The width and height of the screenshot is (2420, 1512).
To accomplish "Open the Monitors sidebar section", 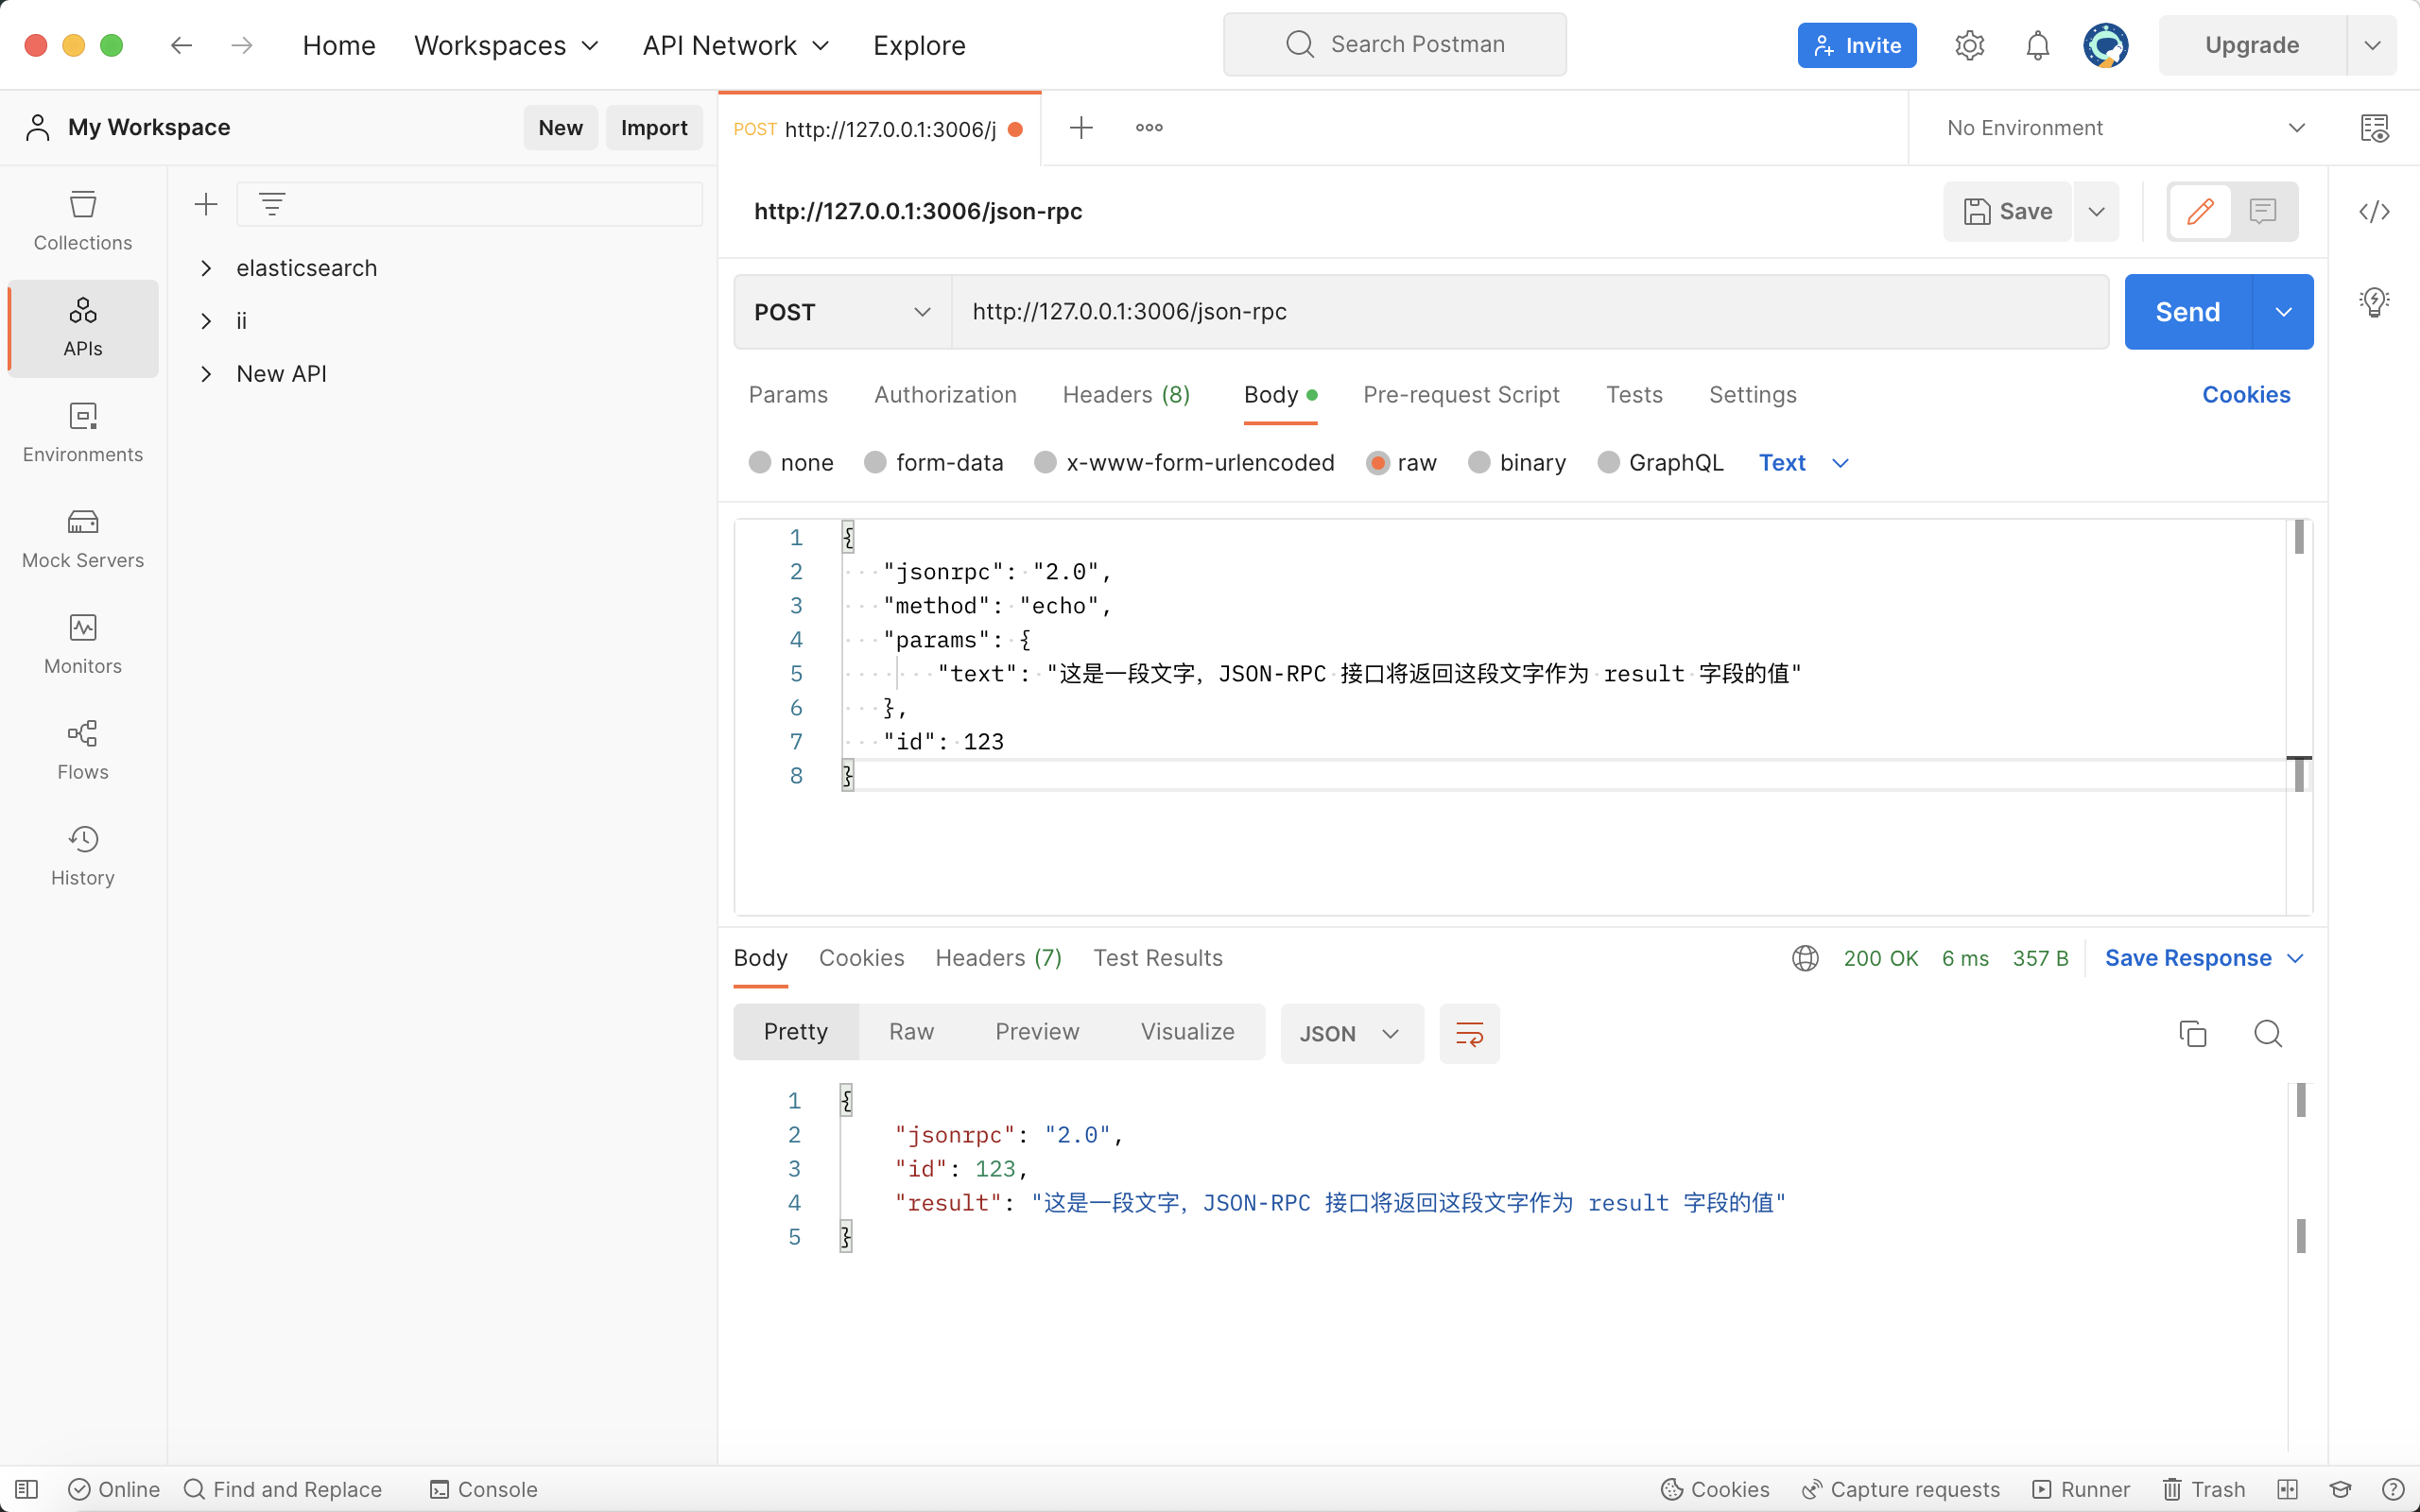I will point(82,644).
